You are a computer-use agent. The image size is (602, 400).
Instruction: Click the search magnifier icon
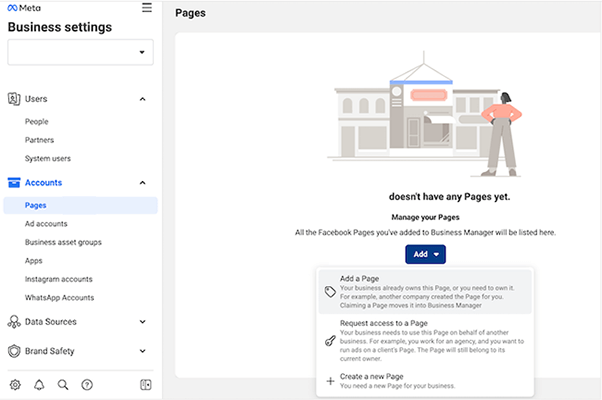(63, 385)
